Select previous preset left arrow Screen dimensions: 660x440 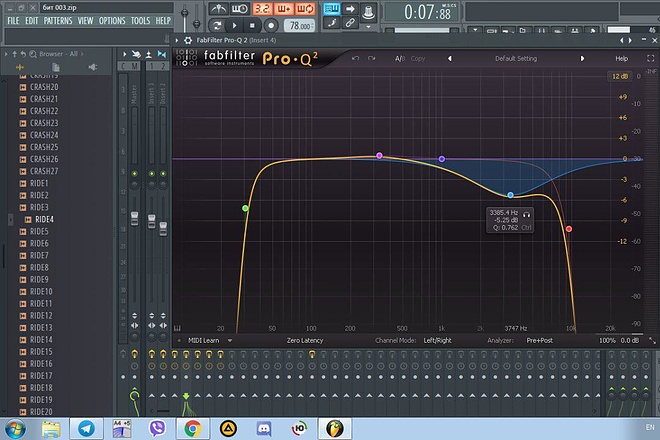point(450,59)
